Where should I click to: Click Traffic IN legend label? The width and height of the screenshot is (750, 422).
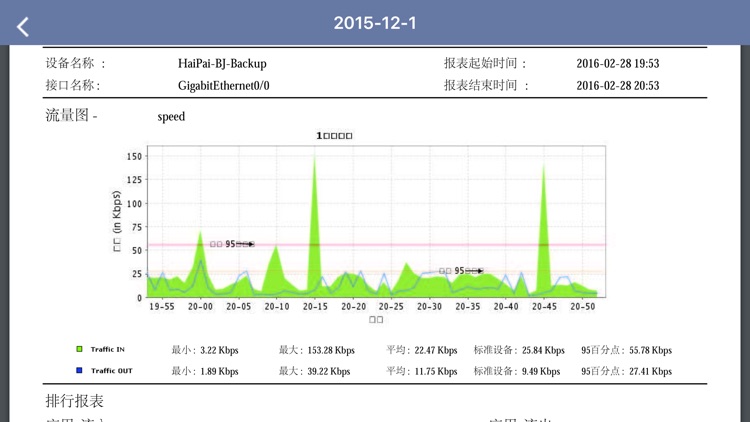[x=108, y=349]
